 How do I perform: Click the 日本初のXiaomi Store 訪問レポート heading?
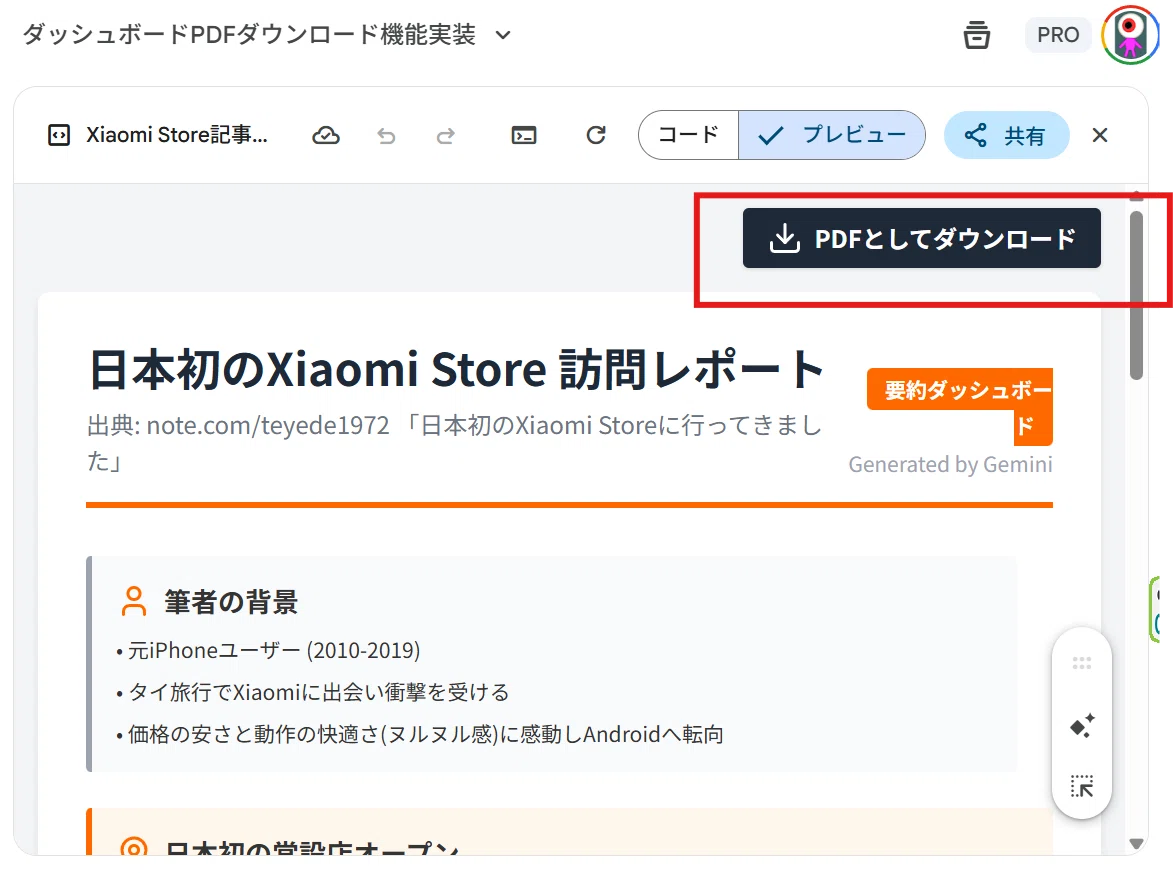point(457,369)
